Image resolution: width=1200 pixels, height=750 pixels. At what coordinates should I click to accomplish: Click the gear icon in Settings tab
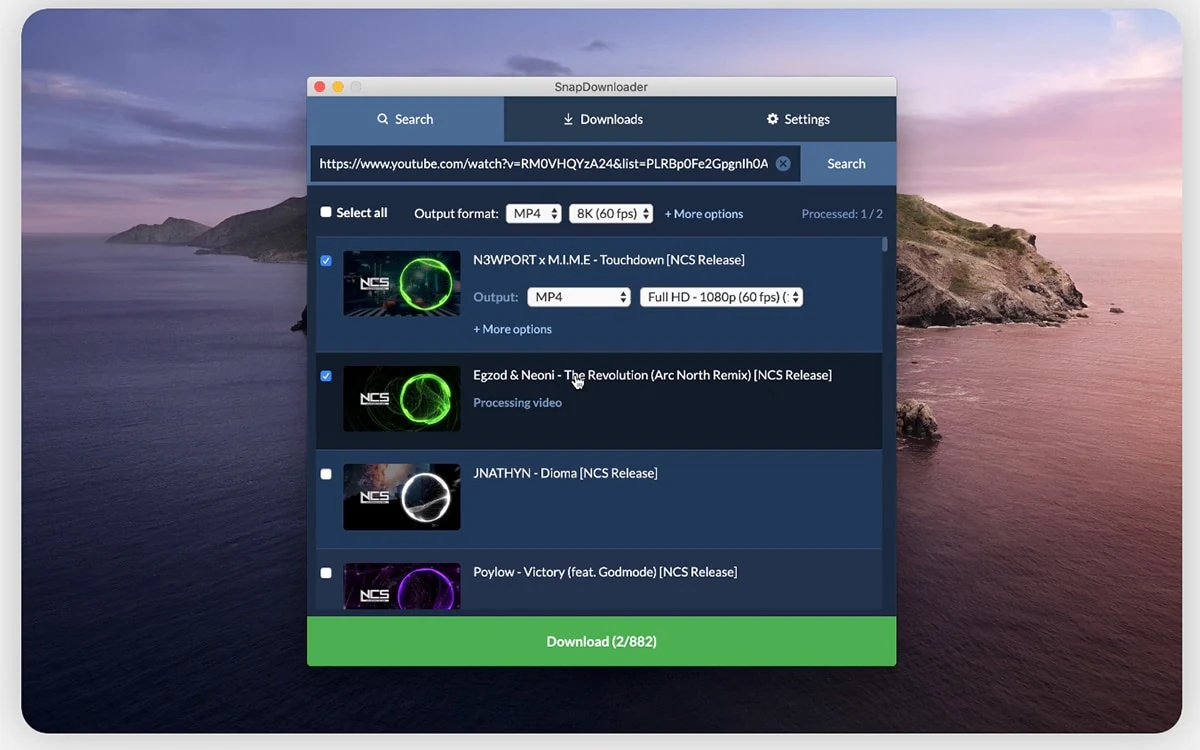[x=772, y=119]
